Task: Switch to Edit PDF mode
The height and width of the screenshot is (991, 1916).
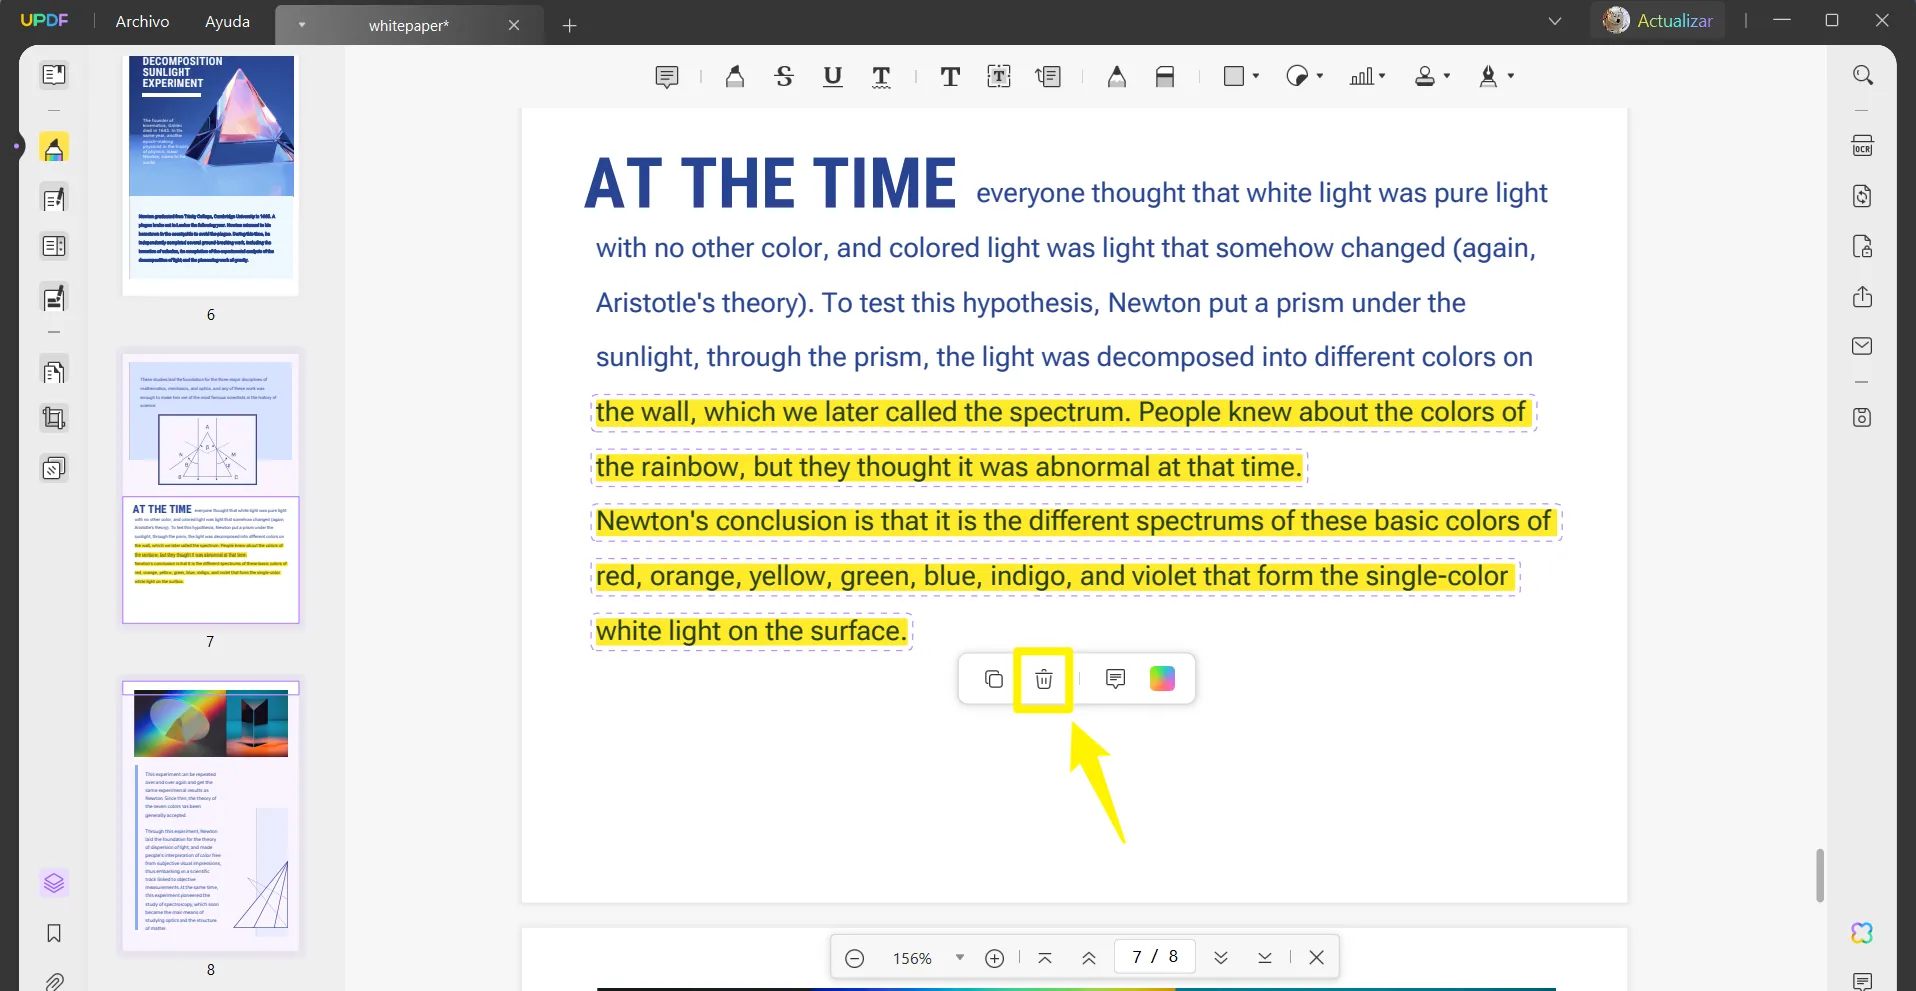Action: pyautogui.click(x=54, y=198)
